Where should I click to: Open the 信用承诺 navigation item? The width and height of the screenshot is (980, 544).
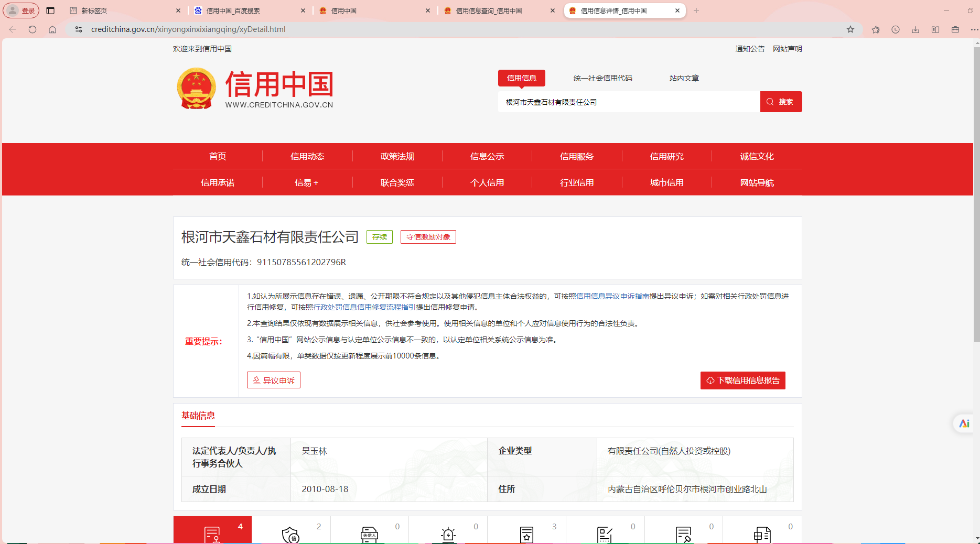(218, 183)
